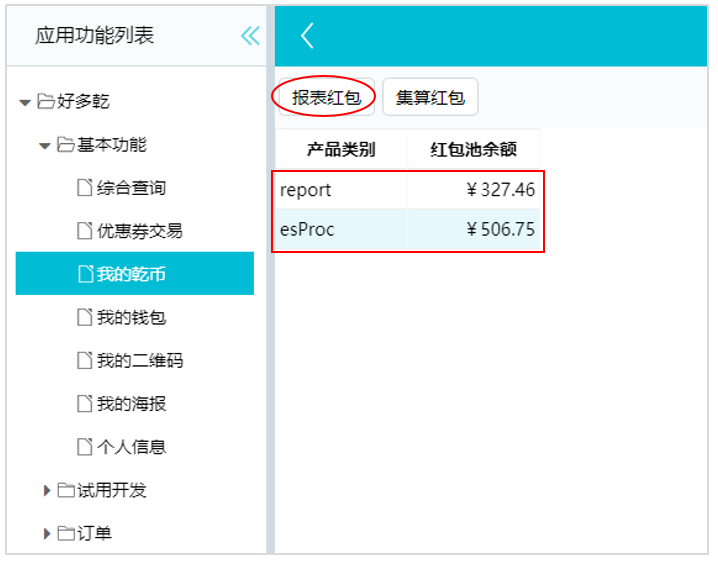Screen dimensions: 718x562
Task: Open 优惠券交易 in the function tree
Action: pos(140,231)
